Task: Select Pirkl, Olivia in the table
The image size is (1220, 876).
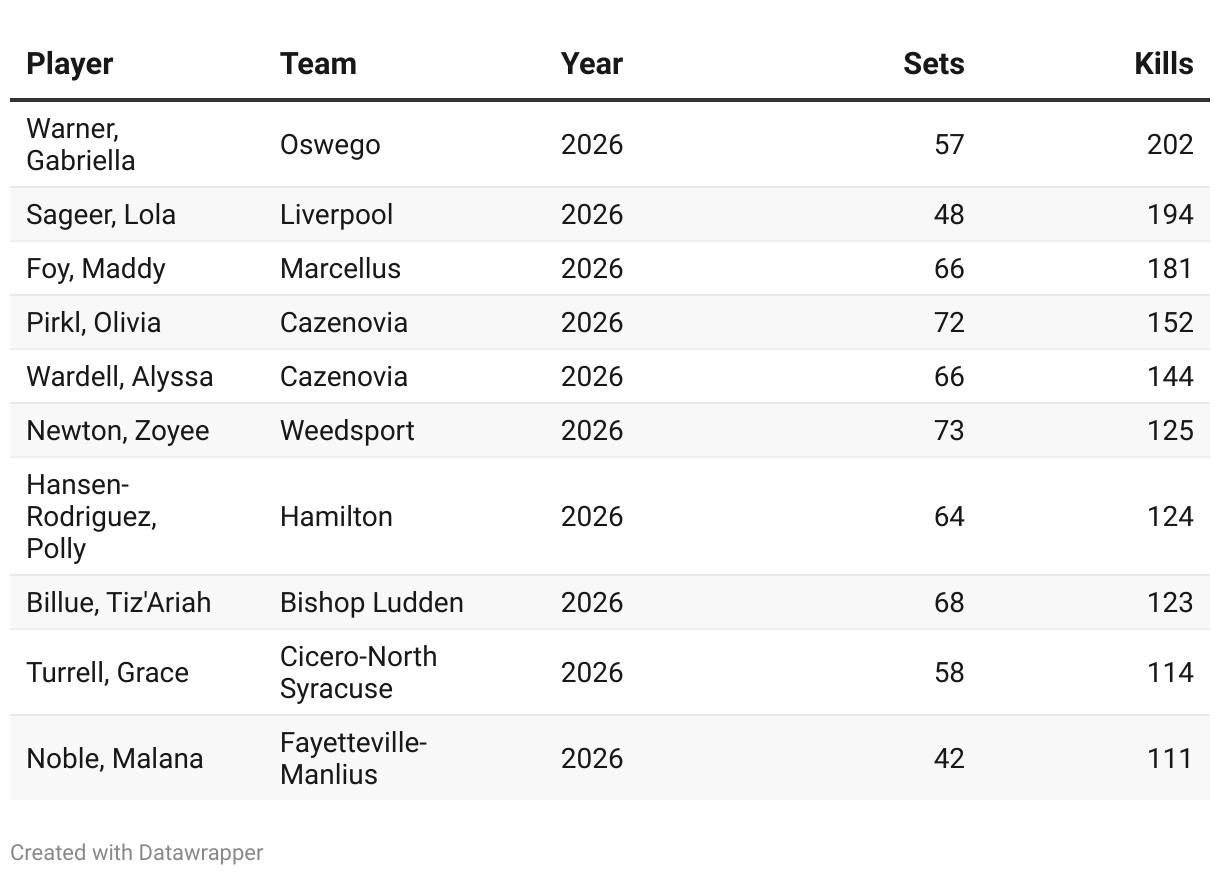Action: click(x=94, y=323)
